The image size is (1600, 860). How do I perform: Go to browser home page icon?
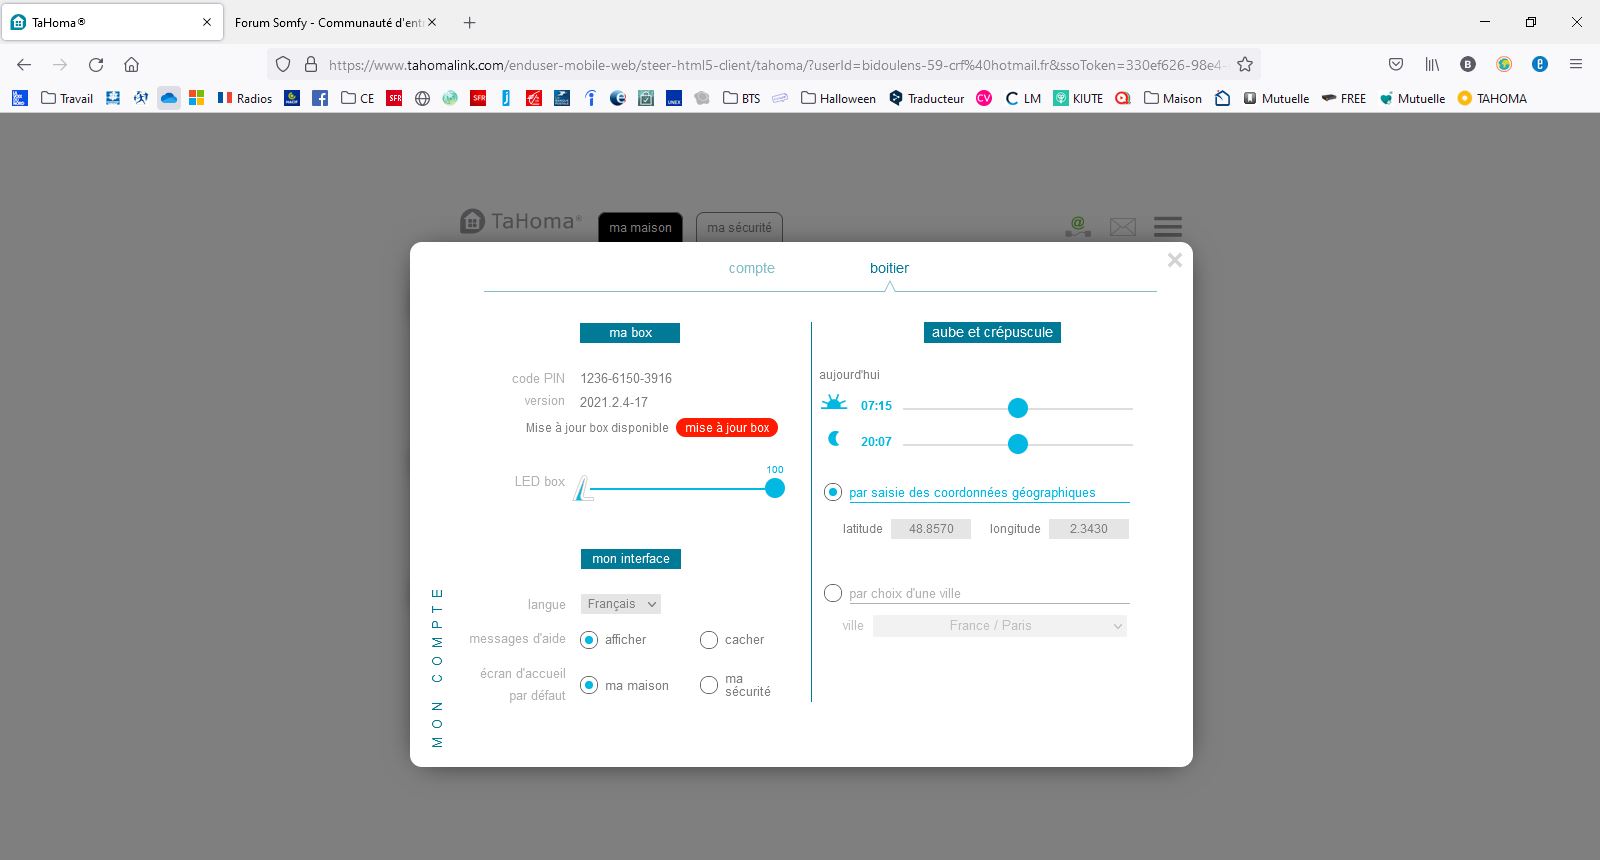(131, 65)
